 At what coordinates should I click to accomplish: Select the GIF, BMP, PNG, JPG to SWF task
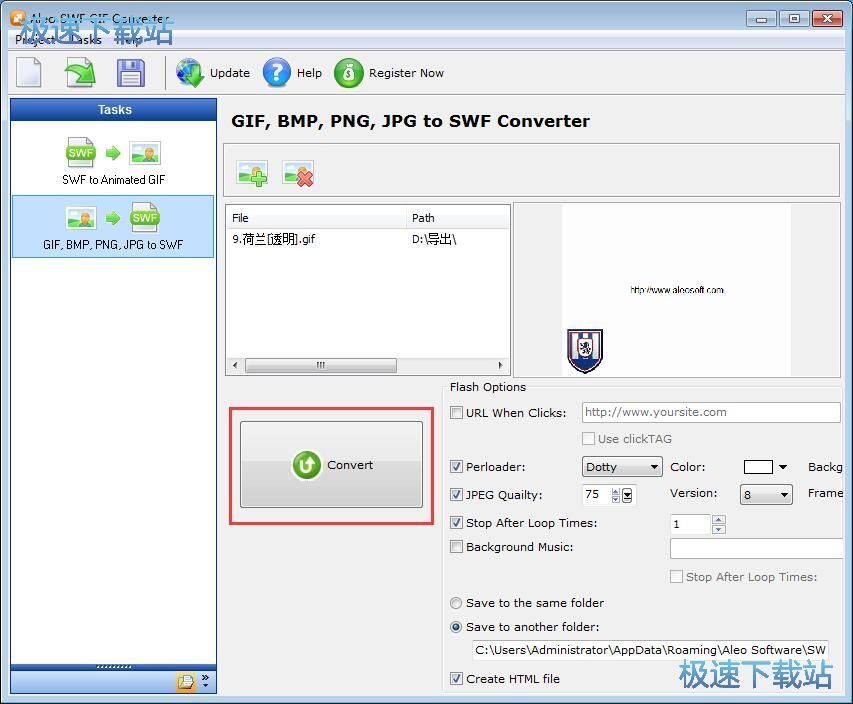tap(113, 226)
